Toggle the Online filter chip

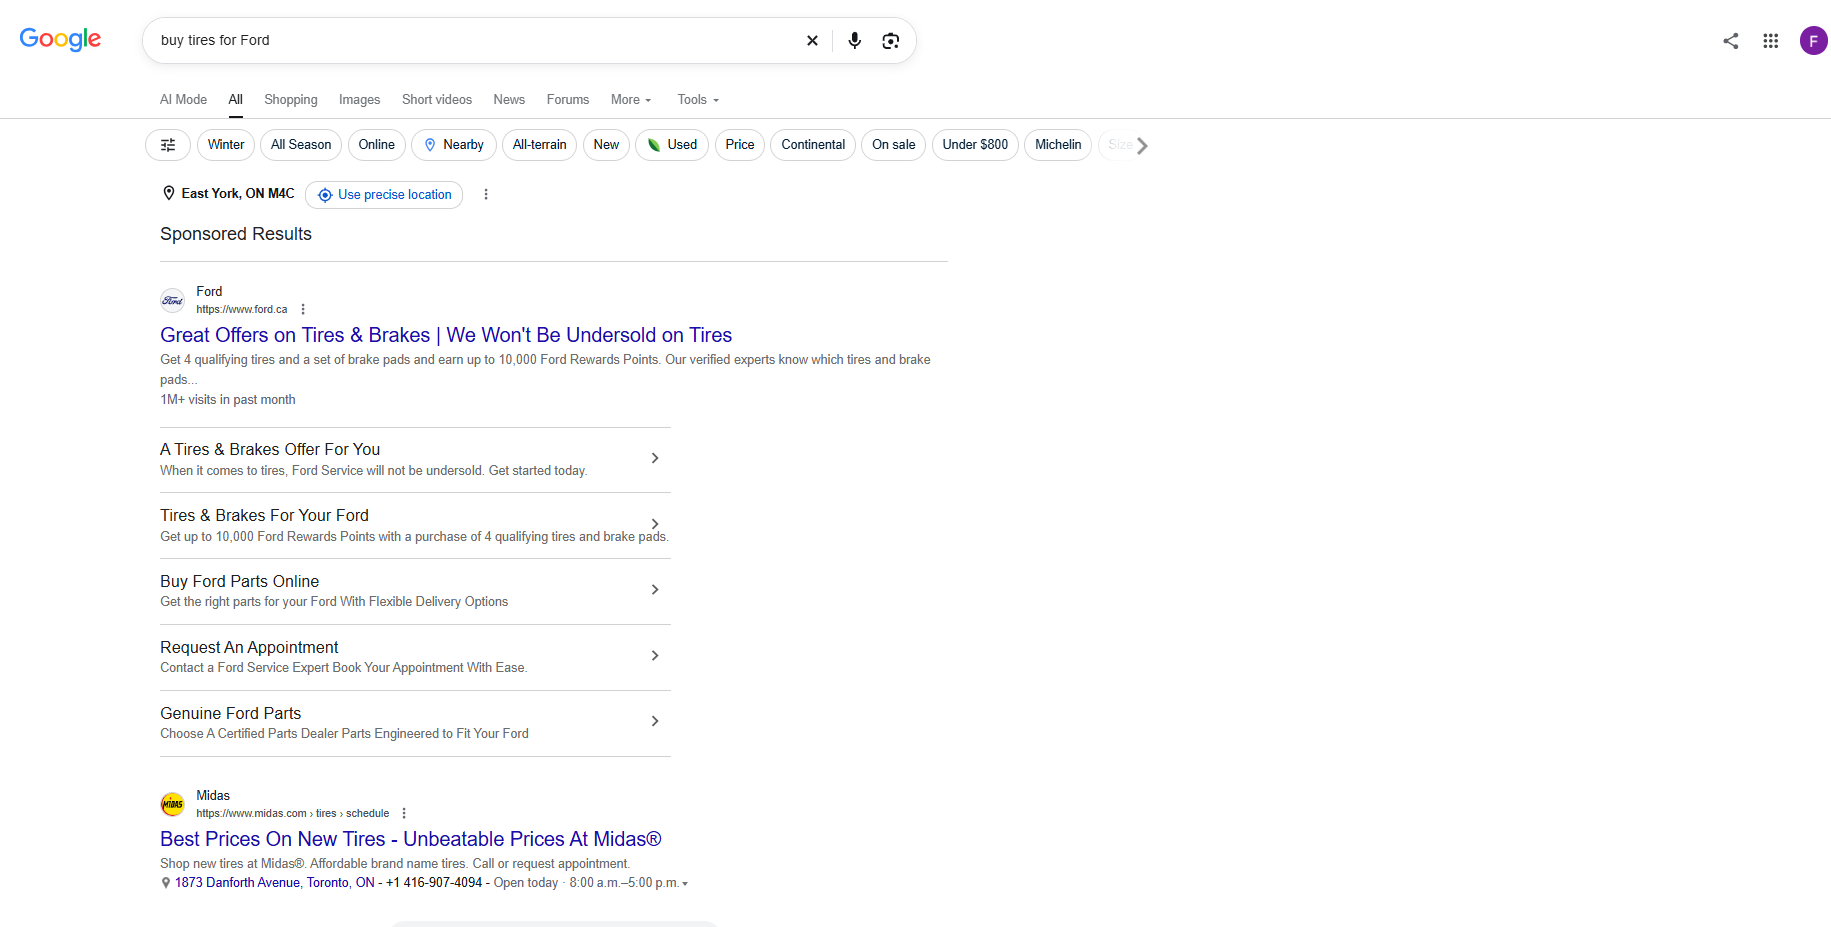pyautogui.click(x=377, y=145)
